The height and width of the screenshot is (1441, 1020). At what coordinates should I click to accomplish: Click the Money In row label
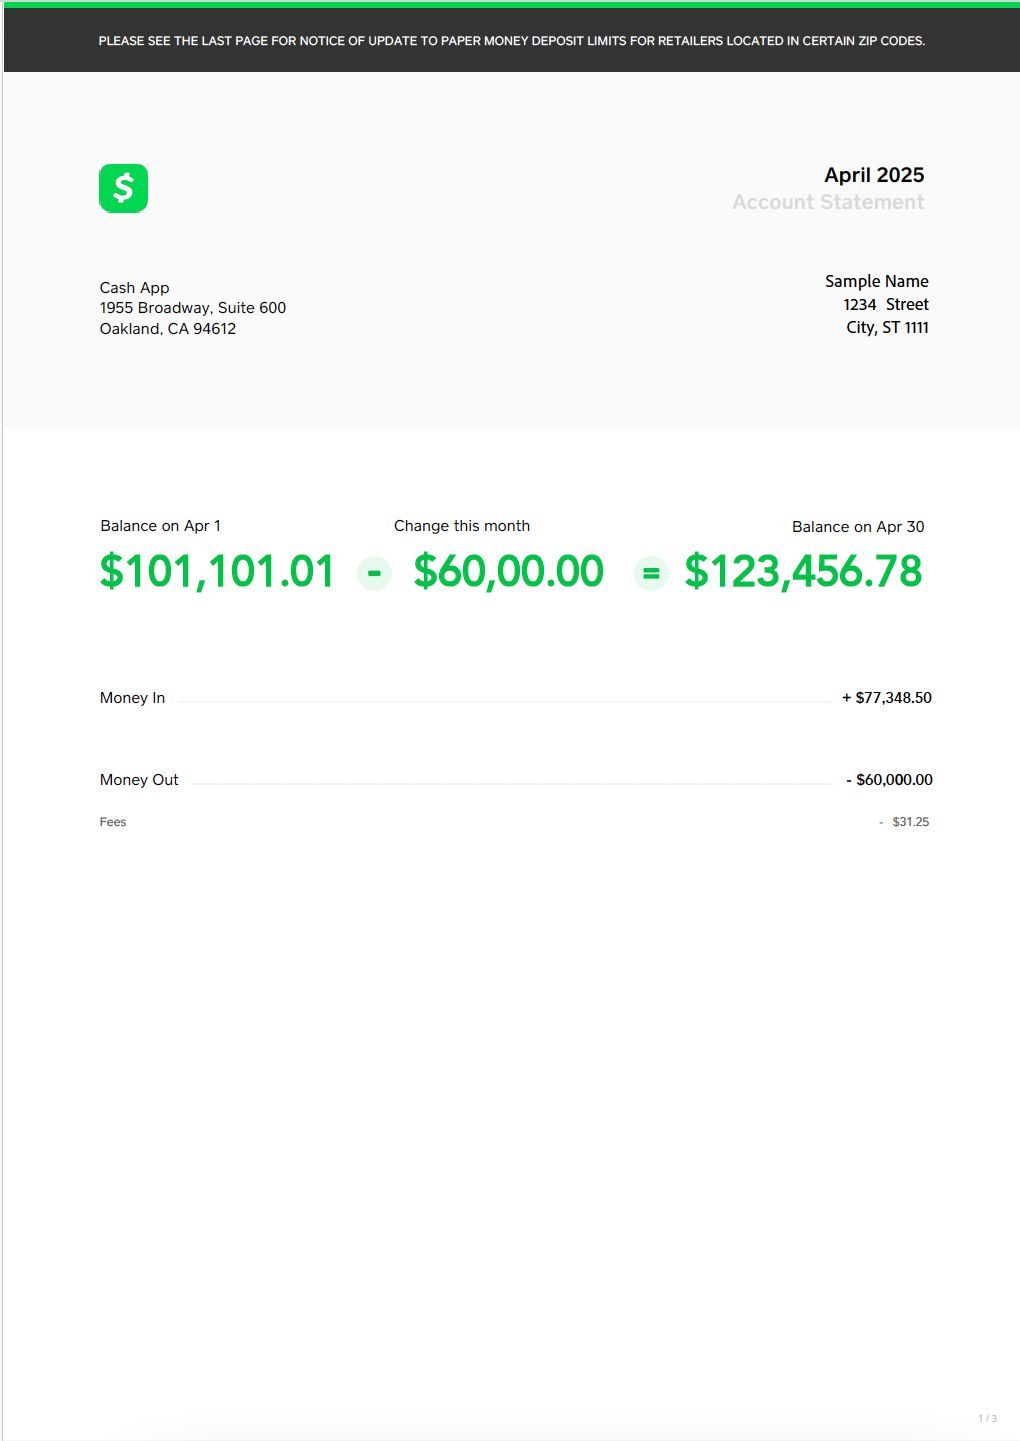coord(132,698)
